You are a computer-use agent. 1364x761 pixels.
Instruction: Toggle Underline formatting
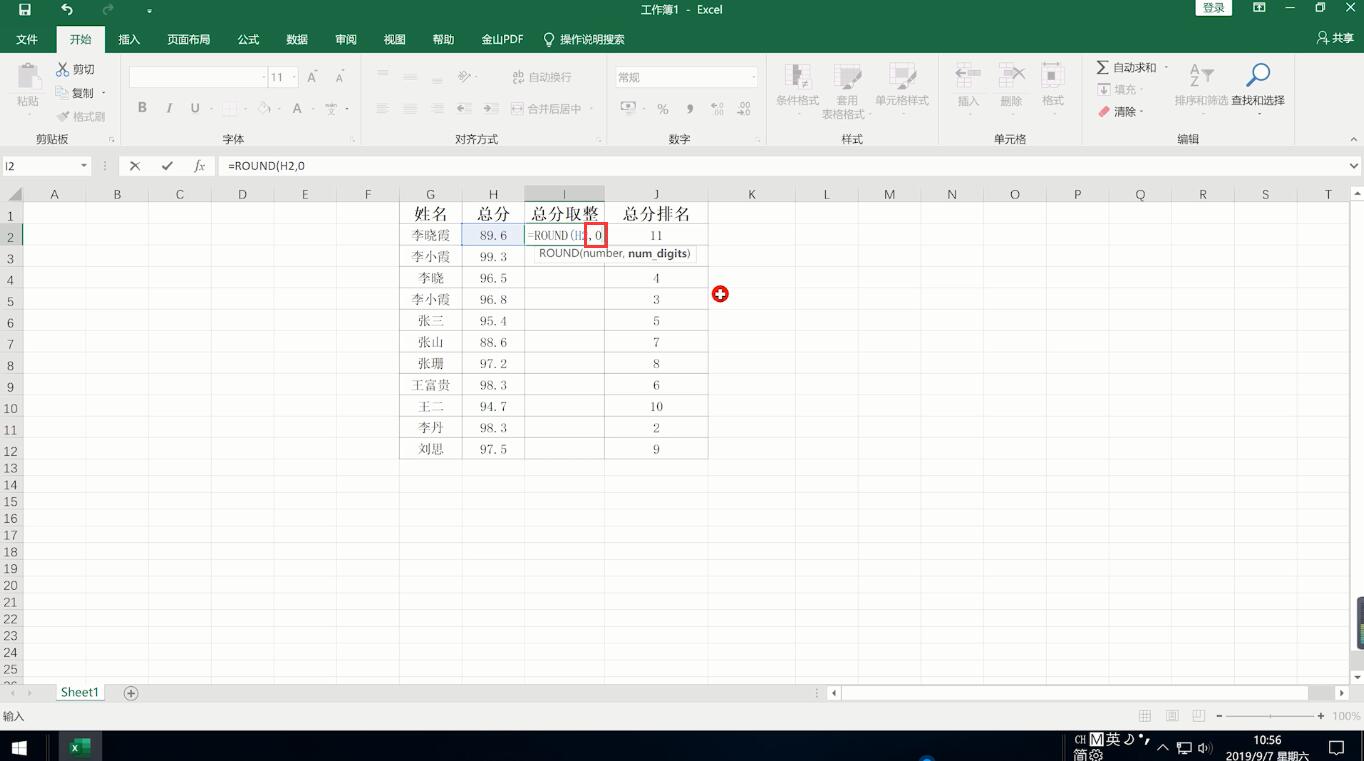coord(194,108)
